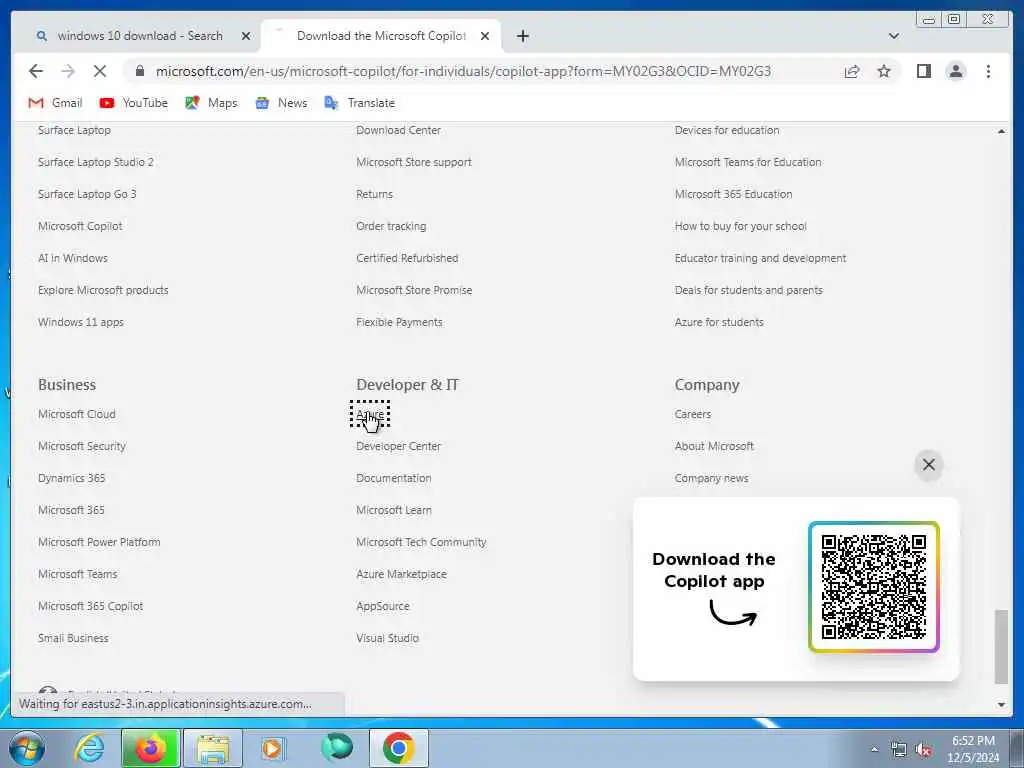Open the browser side panel
This screenshot has width=1024, height=768.
[x=923, y=71]
